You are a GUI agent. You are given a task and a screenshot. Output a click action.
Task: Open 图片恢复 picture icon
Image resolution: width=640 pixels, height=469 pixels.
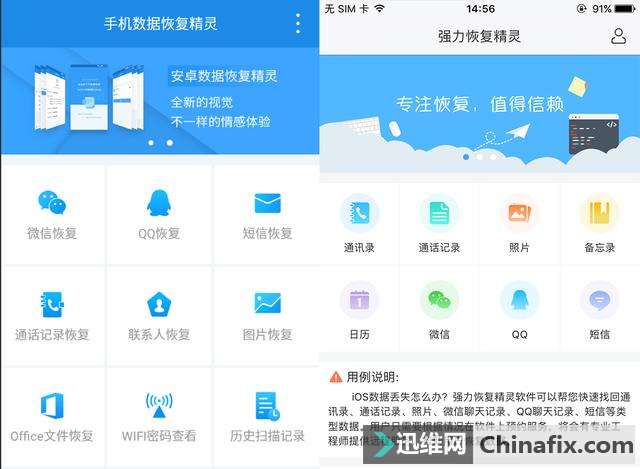point(267,303)
